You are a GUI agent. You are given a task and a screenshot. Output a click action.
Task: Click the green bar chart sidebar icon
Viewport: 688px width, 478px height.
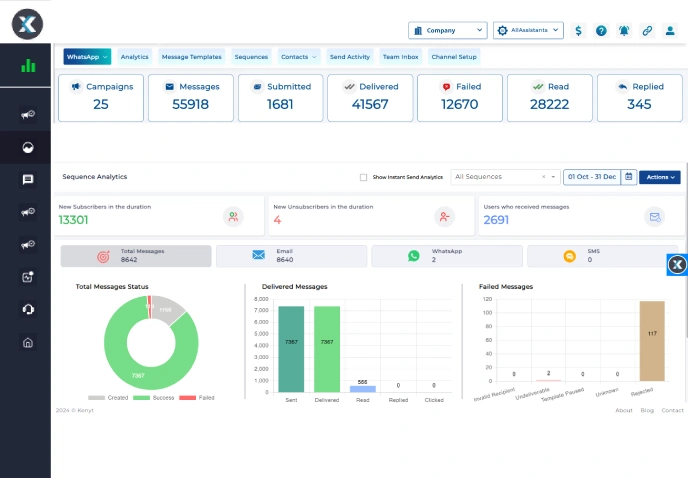click(x=28, y=66)
